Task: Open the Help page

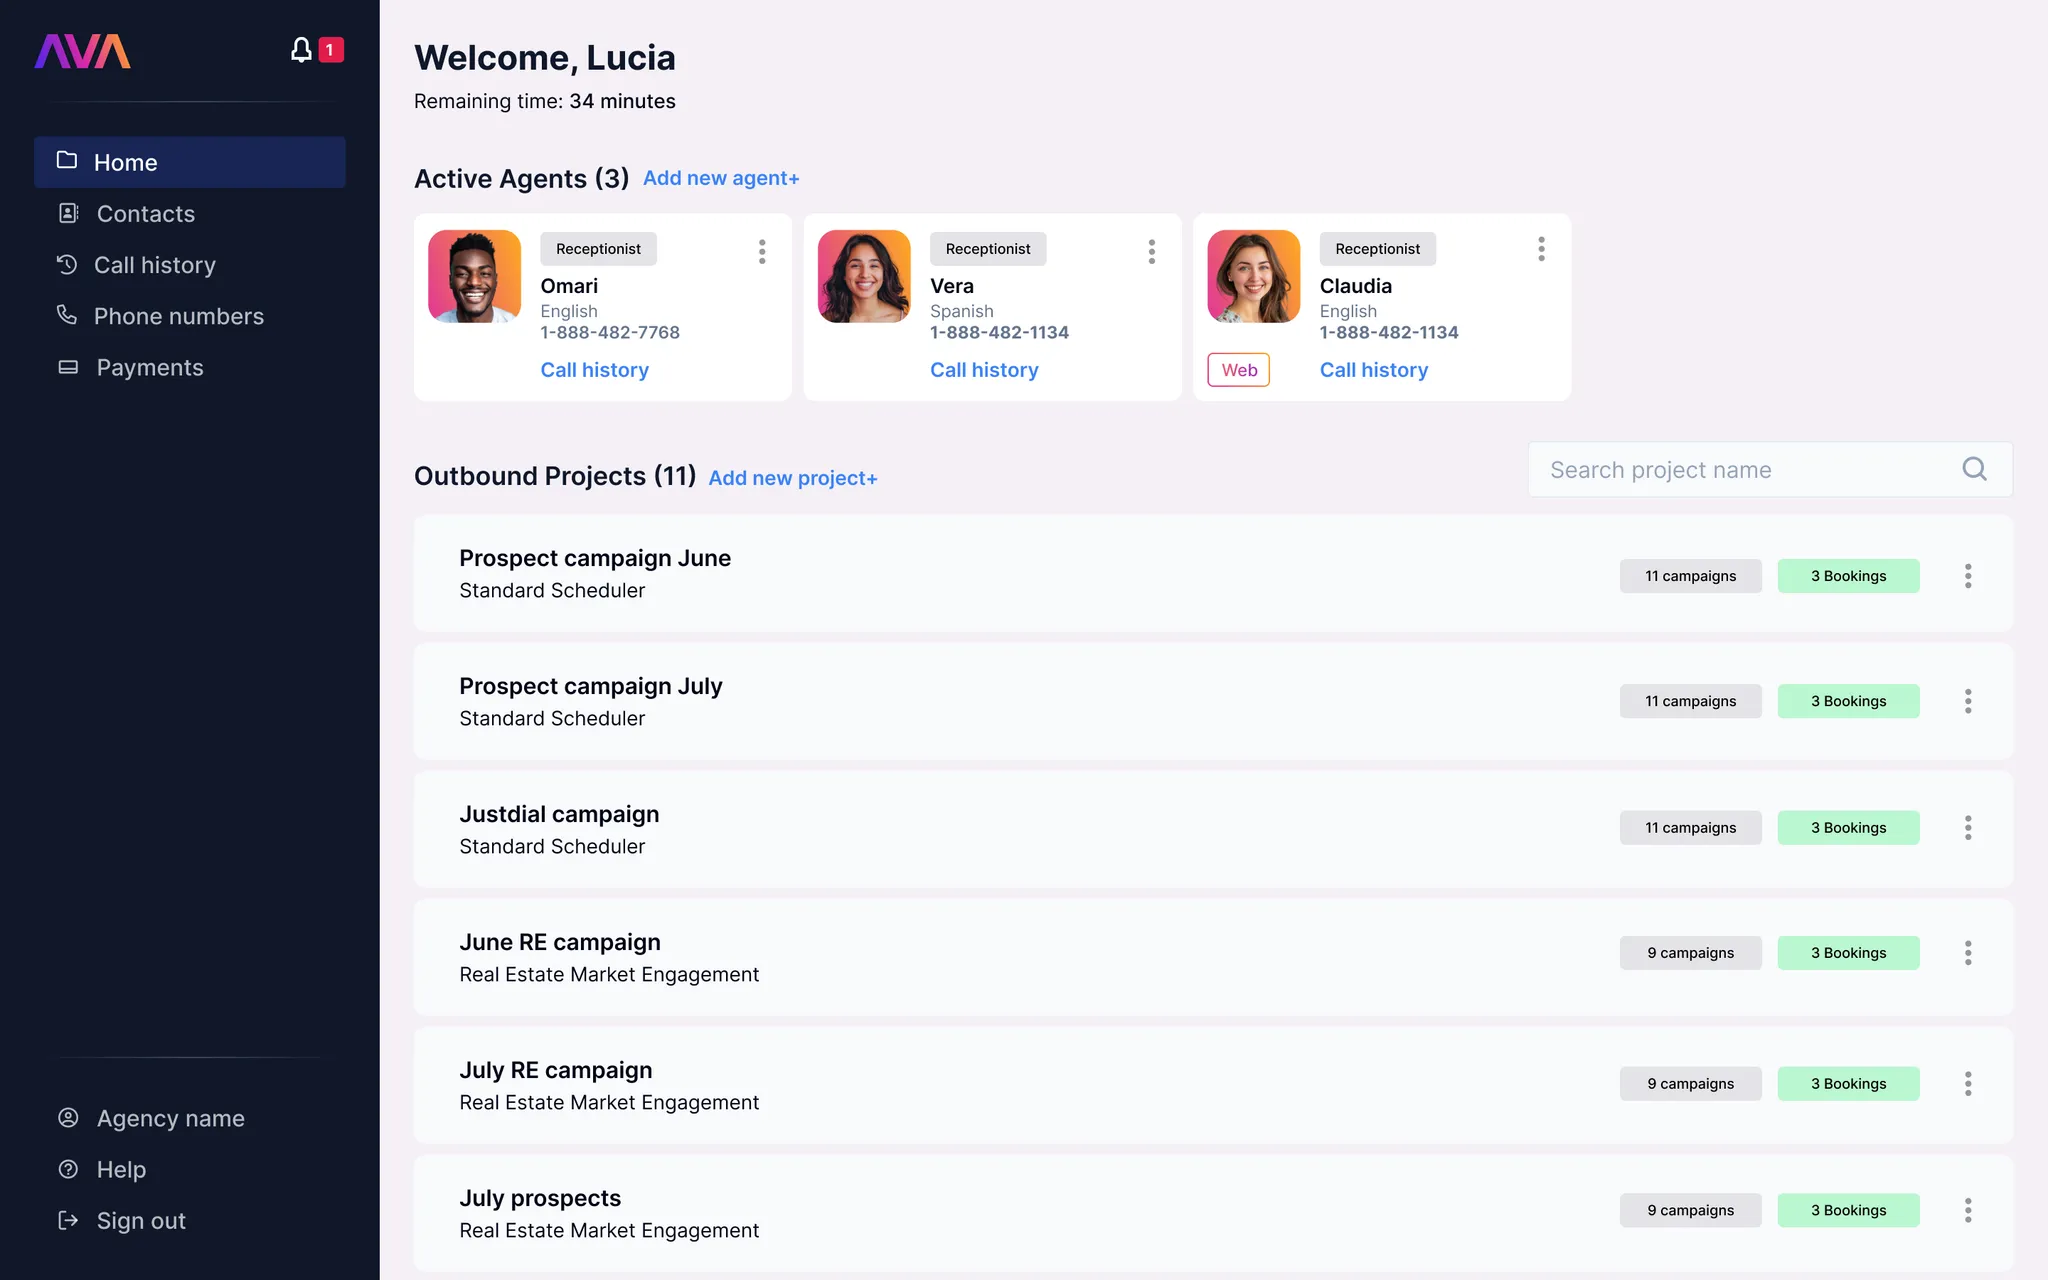Action: tap(121, 1169)
